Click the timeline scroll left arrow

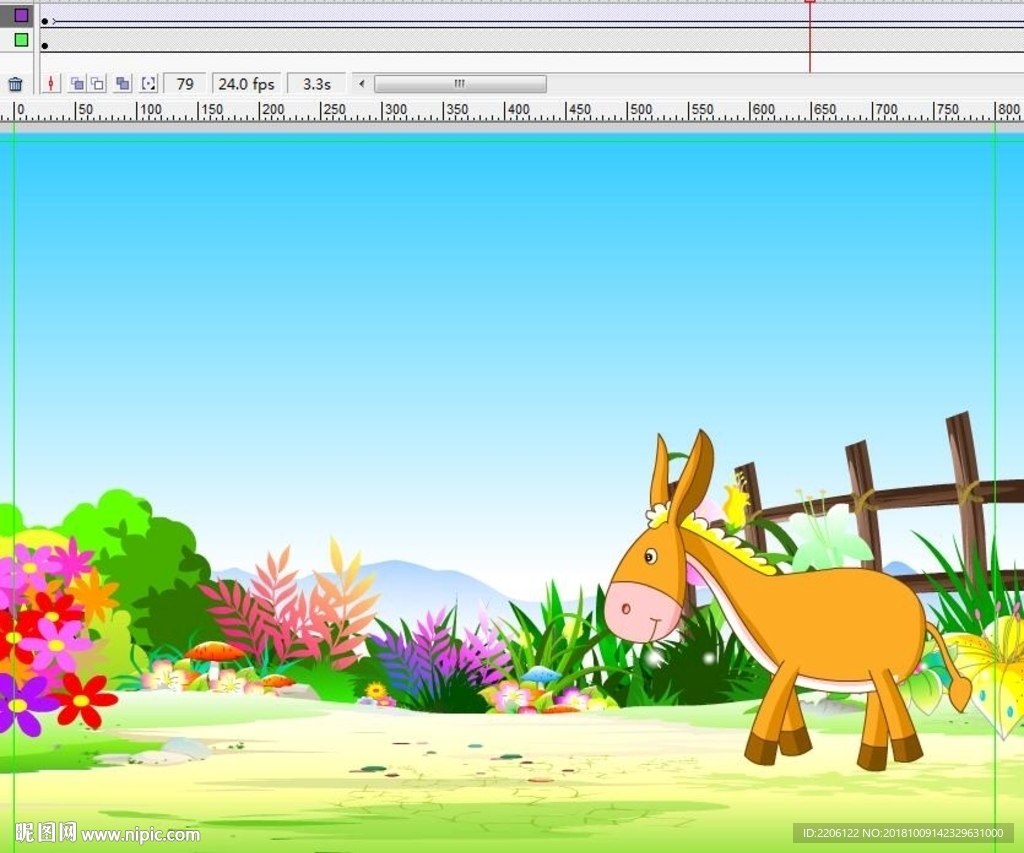(x=362, y=84)
